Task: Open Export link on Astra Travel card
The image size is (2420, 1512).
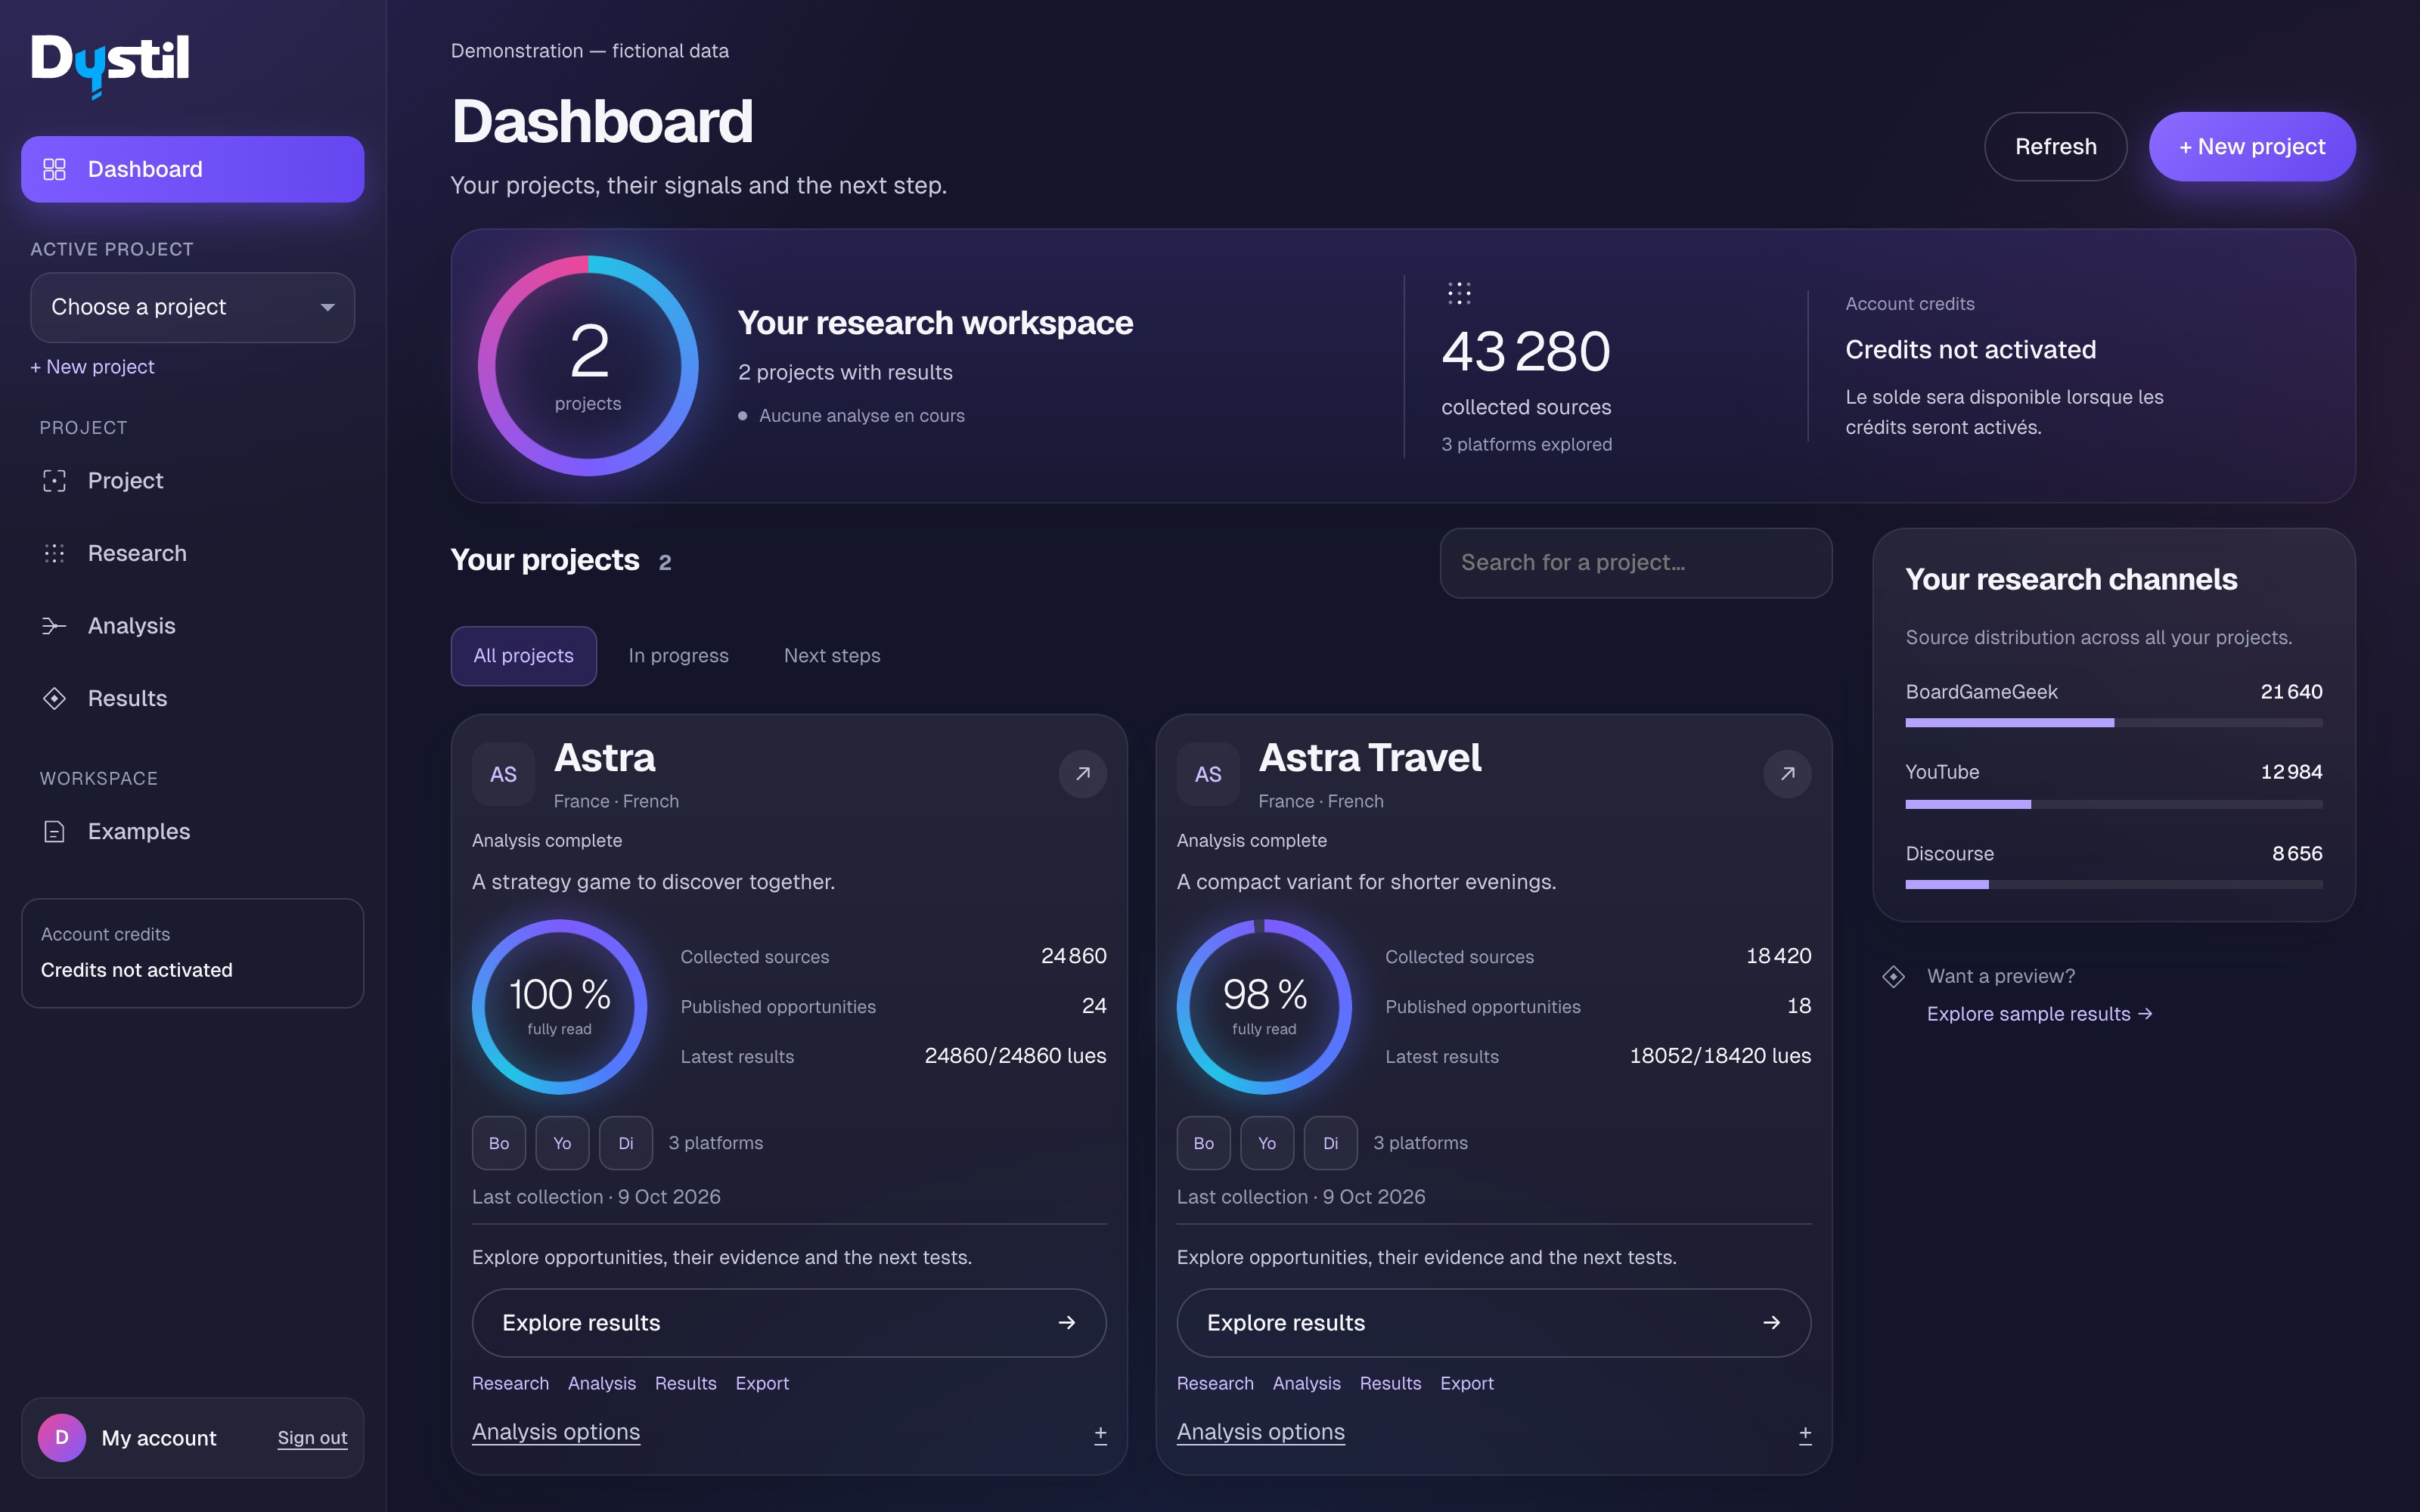Action: pyautogui.click(x=1467, y=1383)
